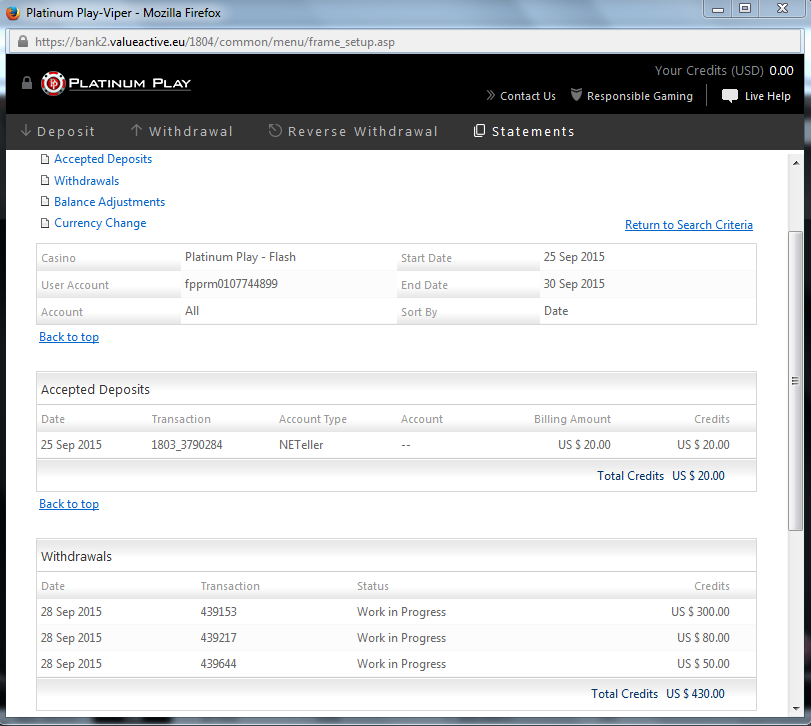Click the Withdrawal up-arrow icon
Screen dimensions: 811x726
[x=136, y=130]
